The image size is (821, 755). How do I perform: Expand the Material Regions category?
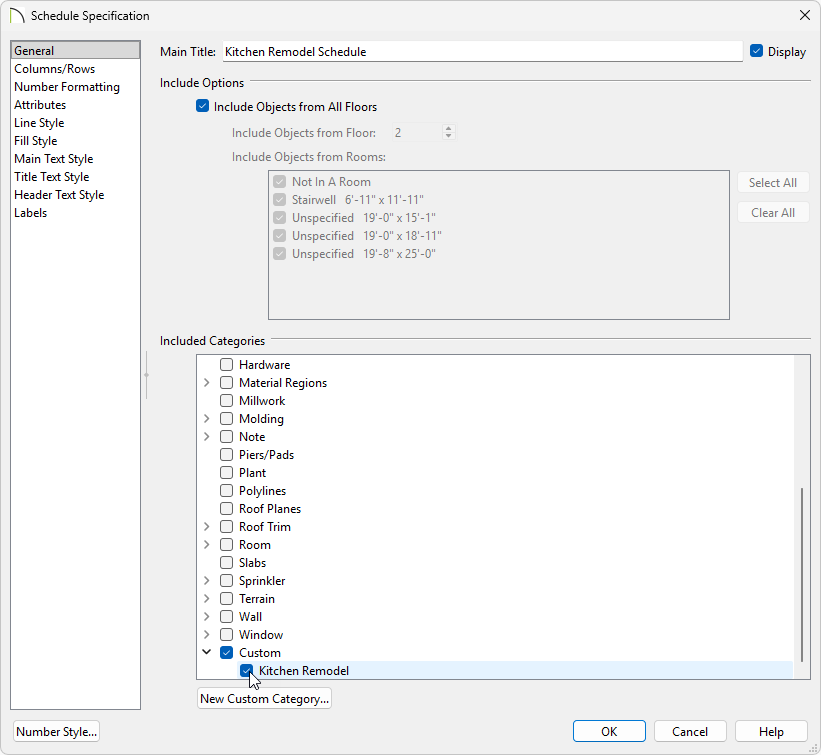[x=206, y=382]
